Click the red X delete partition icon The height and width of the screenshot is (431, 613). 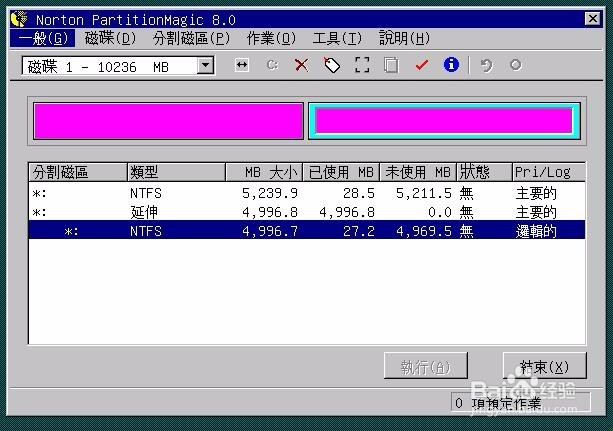tap(301, 65)
